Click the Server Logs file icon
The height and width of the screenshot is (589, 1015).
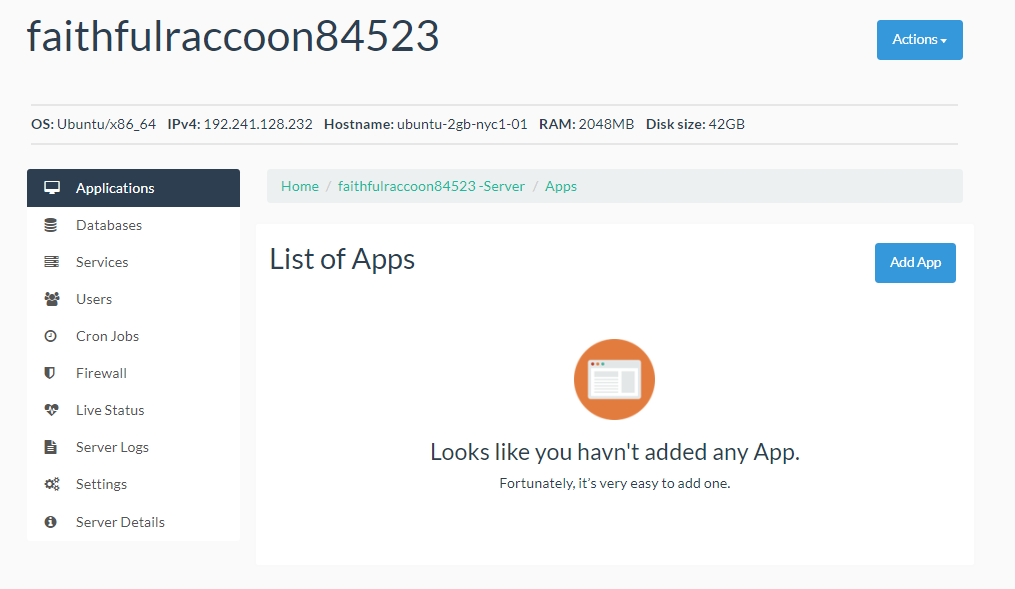(51, 447)
